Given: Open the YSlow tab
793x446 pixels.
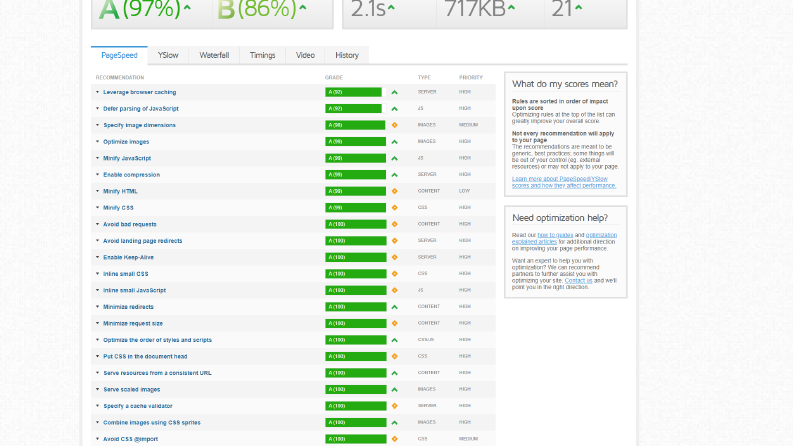Looking at the screenshot, I should point(168,56).
